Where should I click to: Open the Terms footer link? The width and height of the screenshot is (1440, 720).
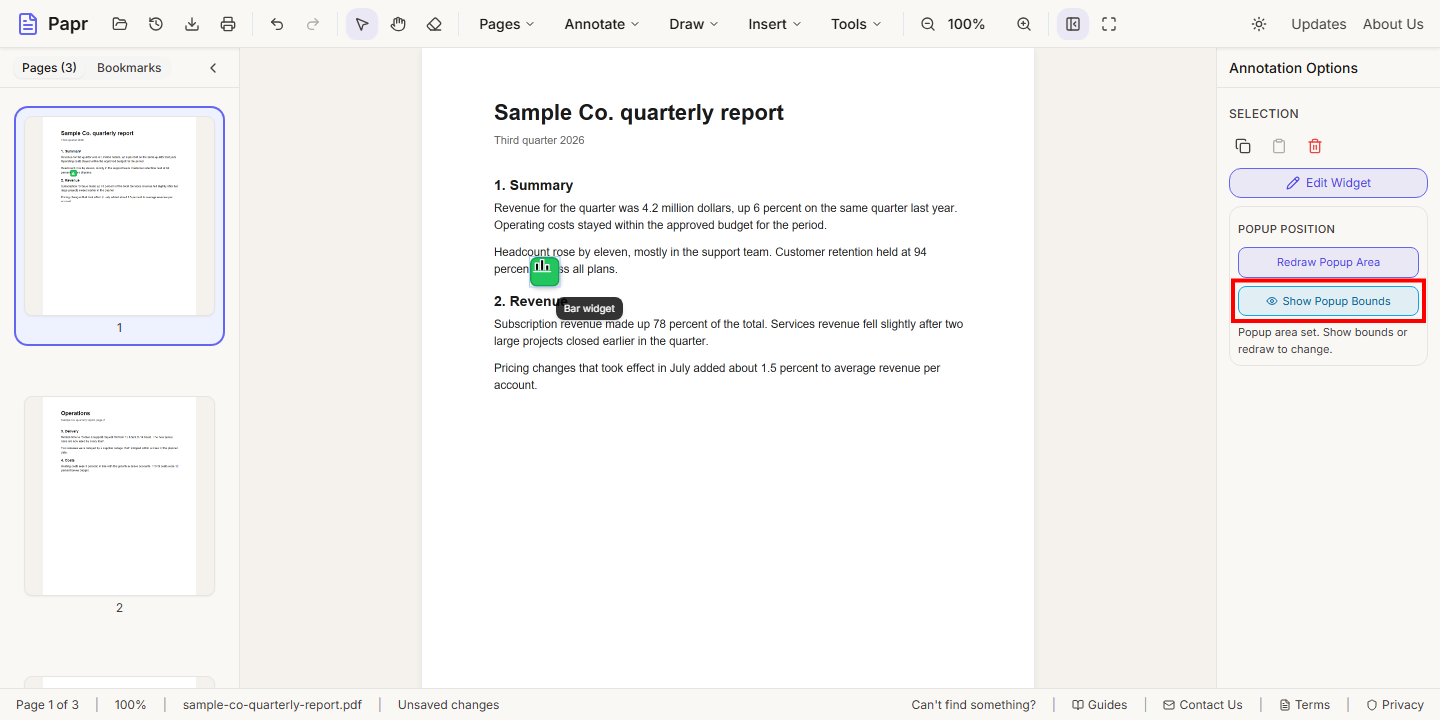click(1303, 705)
